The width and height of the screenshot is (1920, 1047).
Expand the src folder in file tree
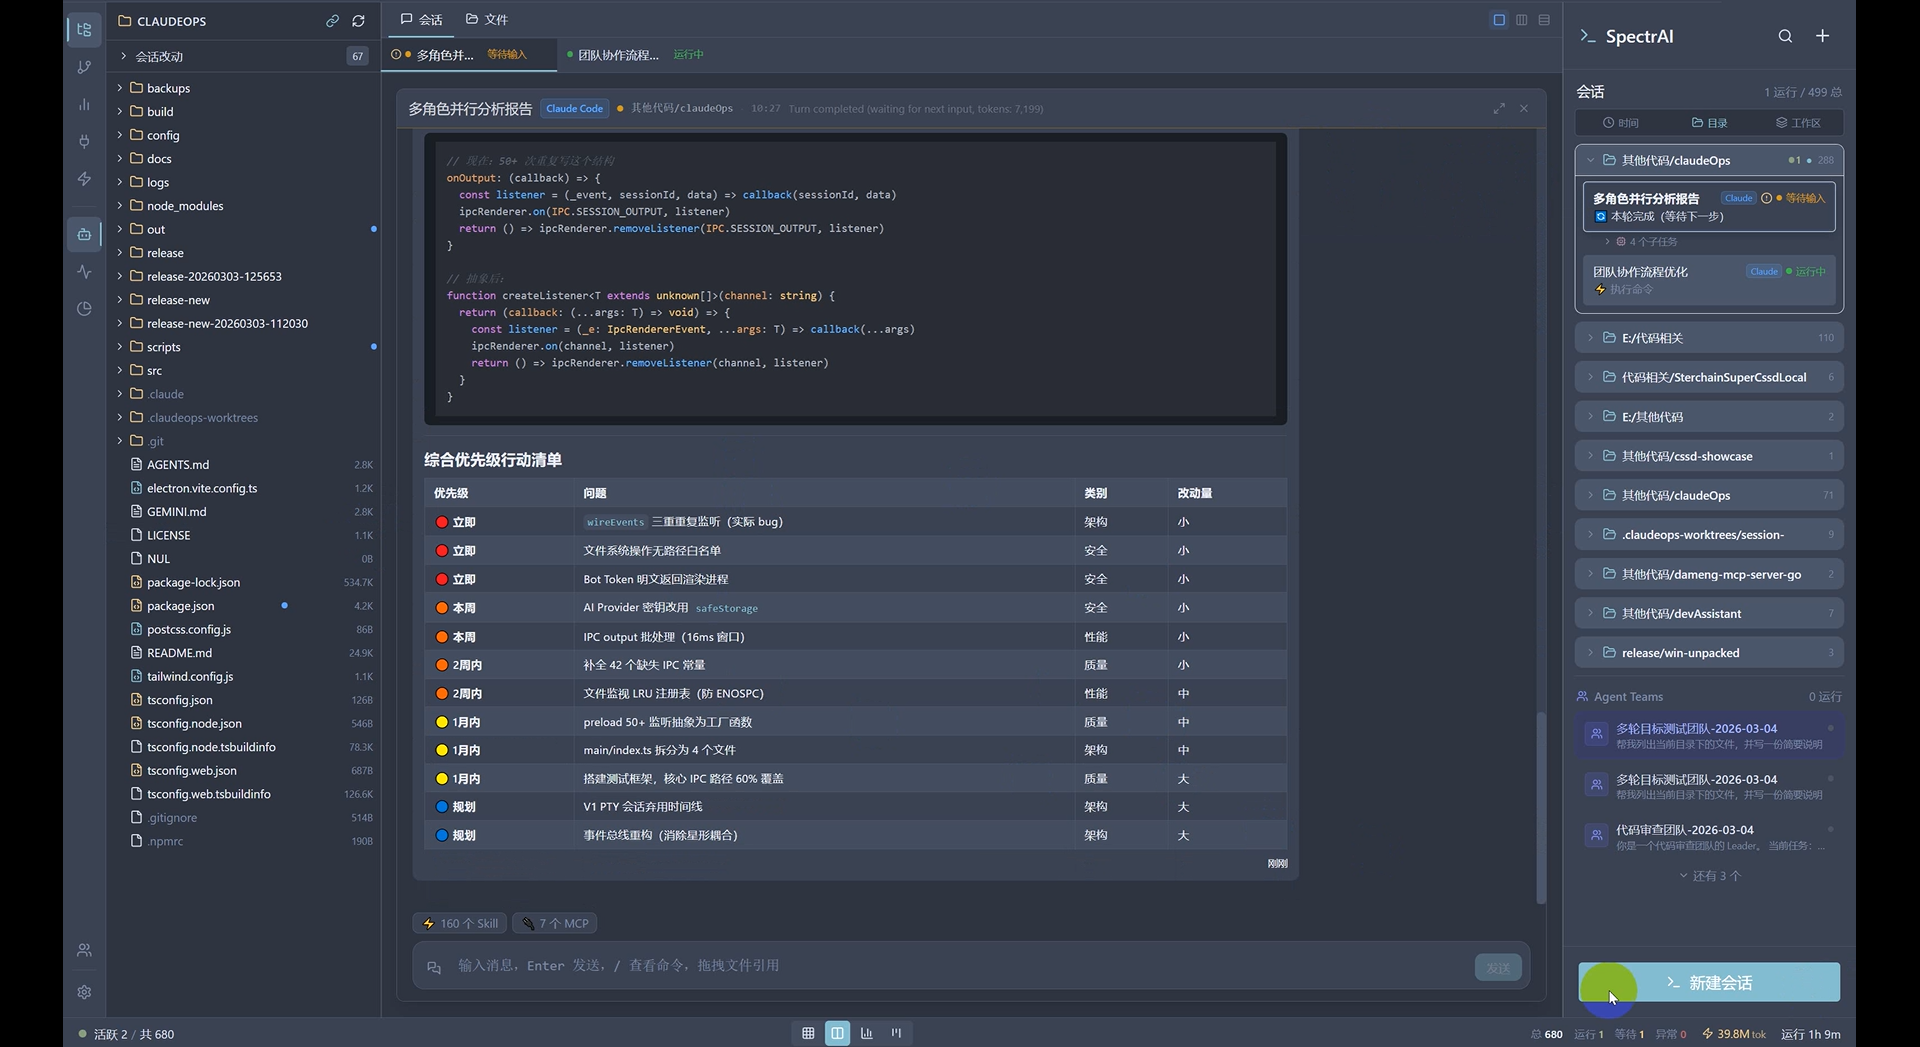[x=154, y=371]
